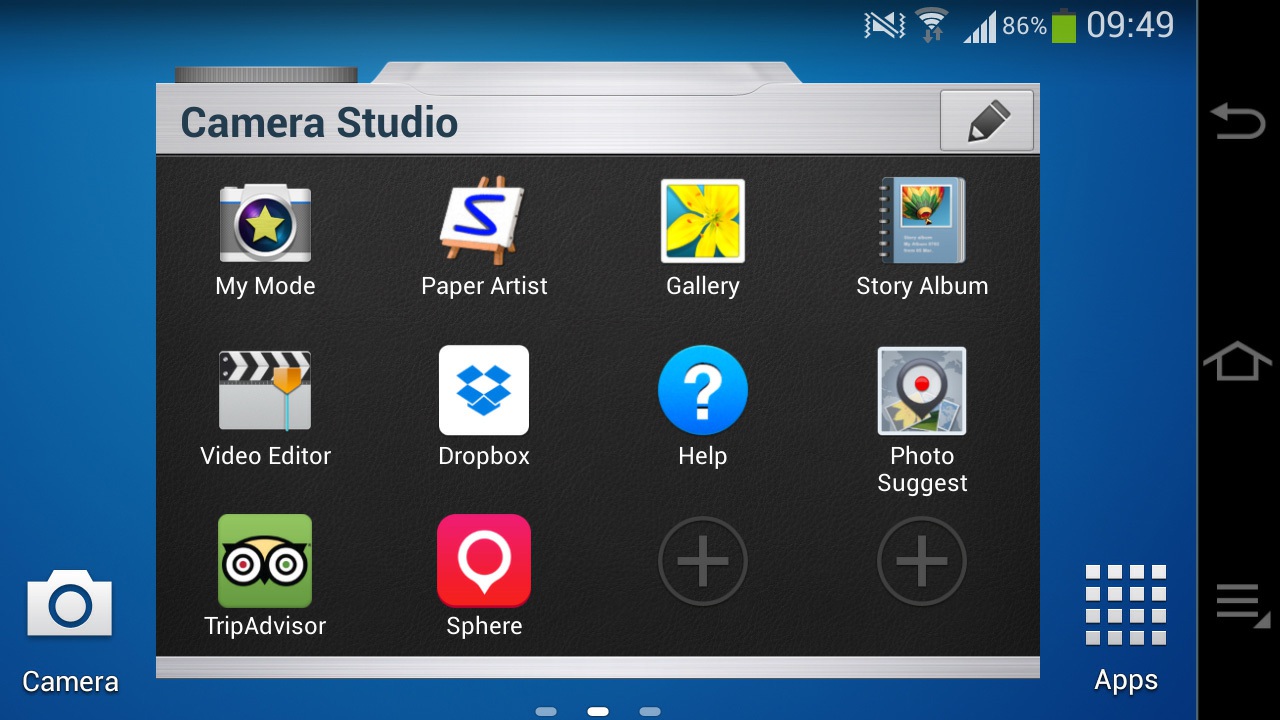Tap the 86% battery percentage text
The image size is (1280, 720).
click(x=1024, y=26)
